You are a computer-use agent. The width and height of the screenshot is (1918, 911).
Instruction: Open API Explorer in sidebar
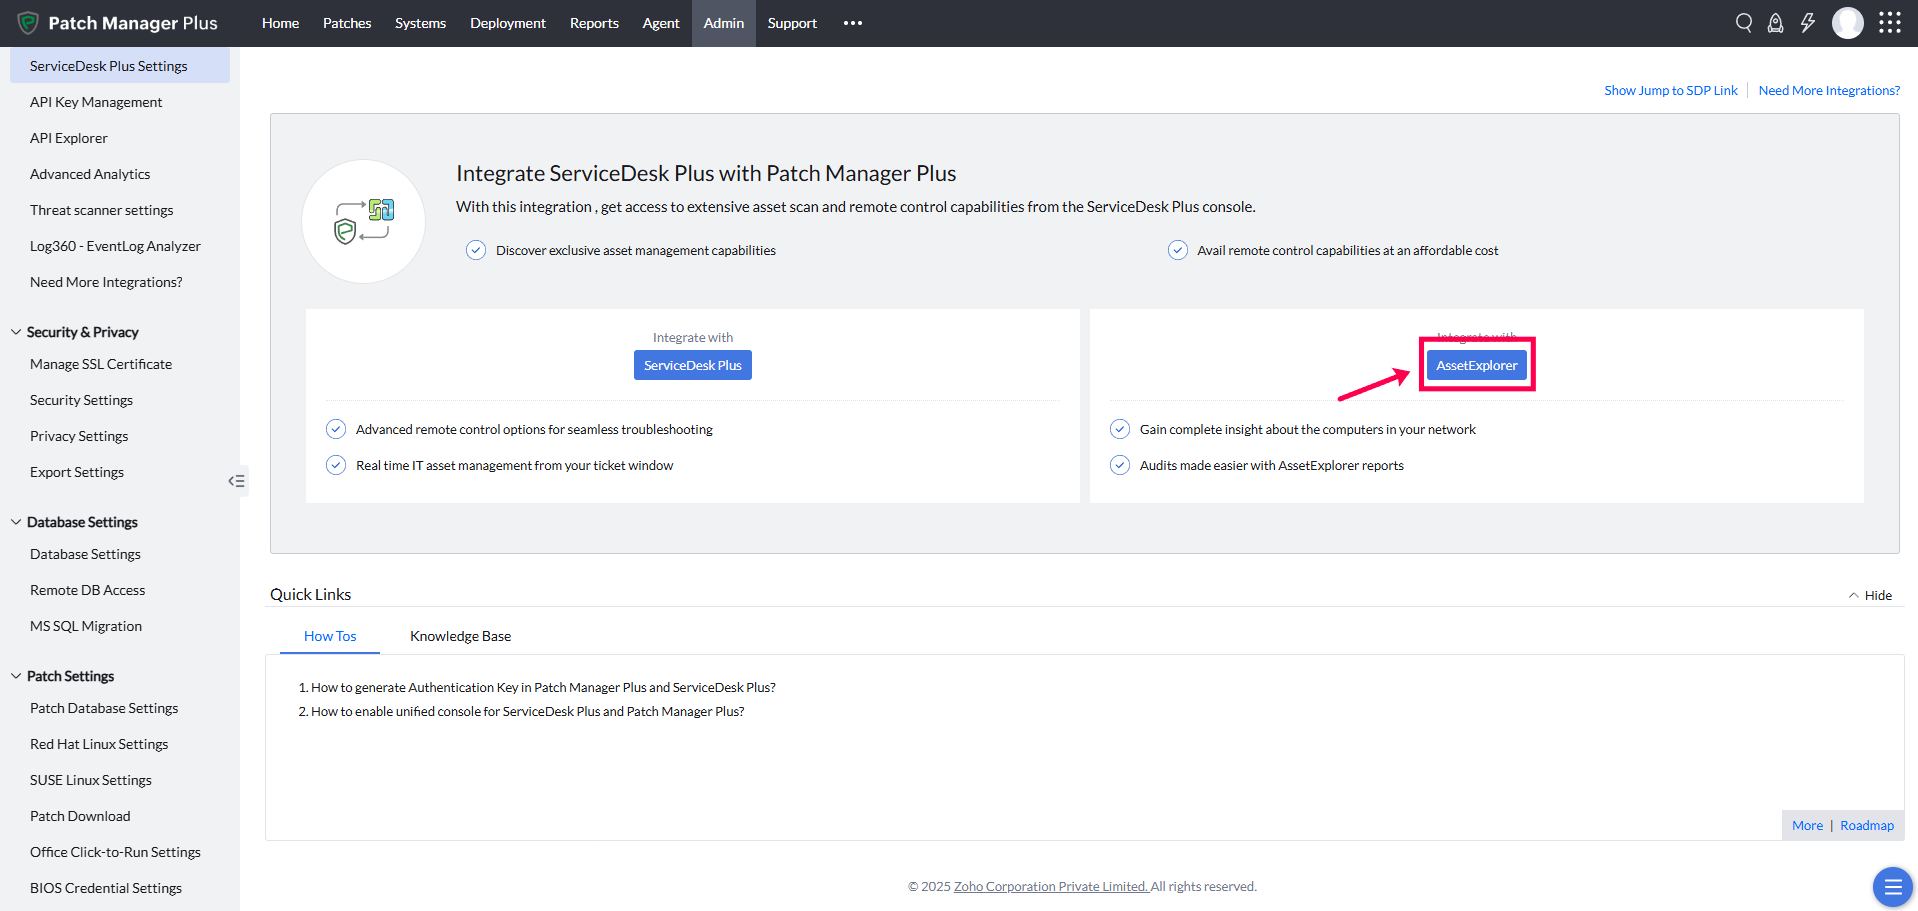[x=69, y=138]
